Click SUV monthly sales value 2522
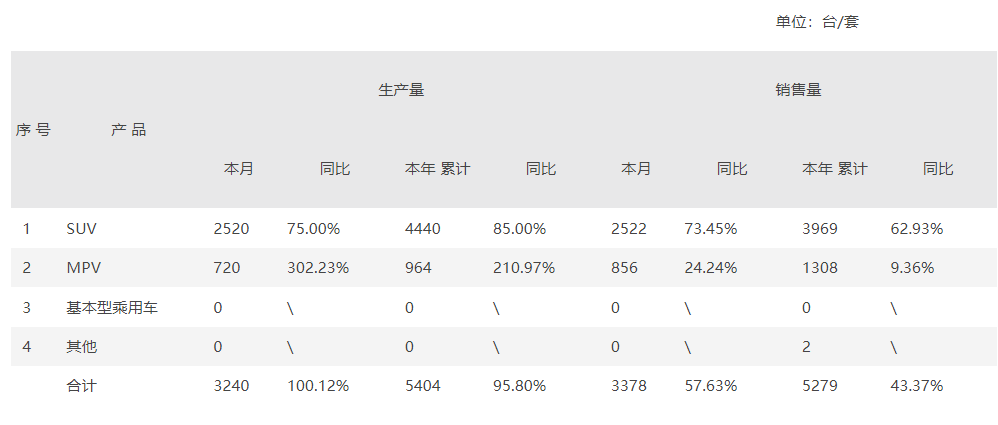Screen dimensions: 998x425 click(x=628, y=229)
